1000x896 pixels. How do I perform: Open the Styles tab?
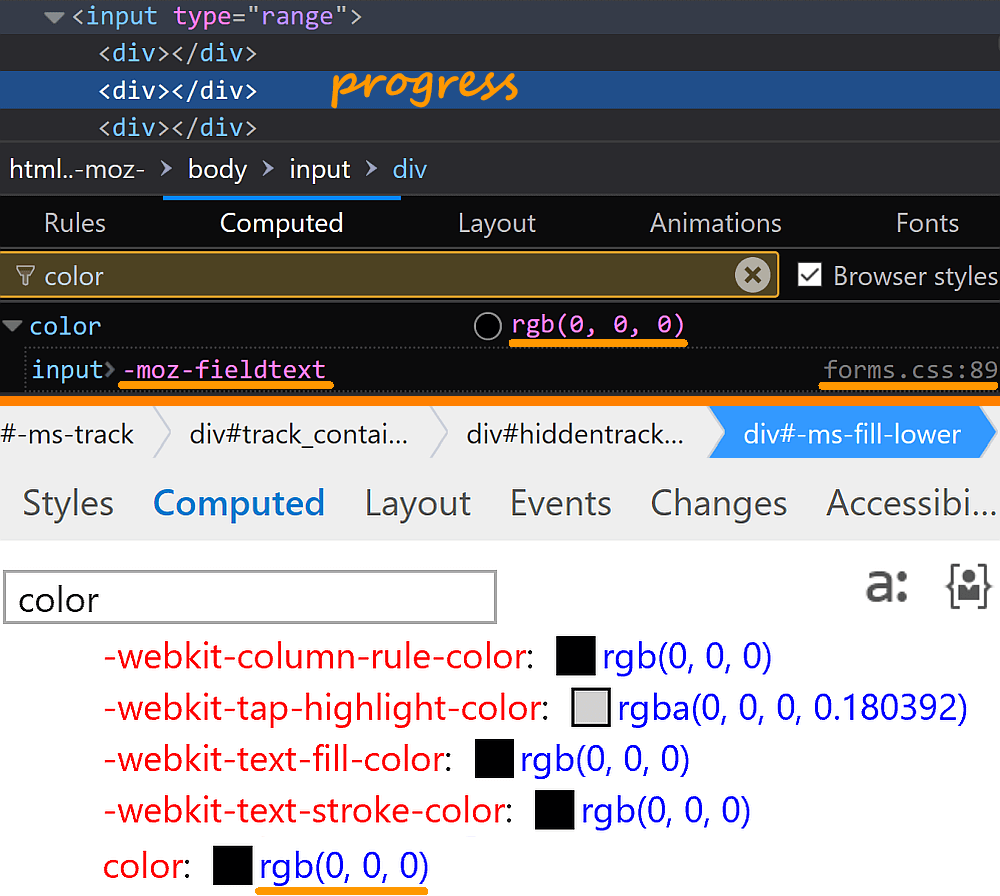pos(68,503)
